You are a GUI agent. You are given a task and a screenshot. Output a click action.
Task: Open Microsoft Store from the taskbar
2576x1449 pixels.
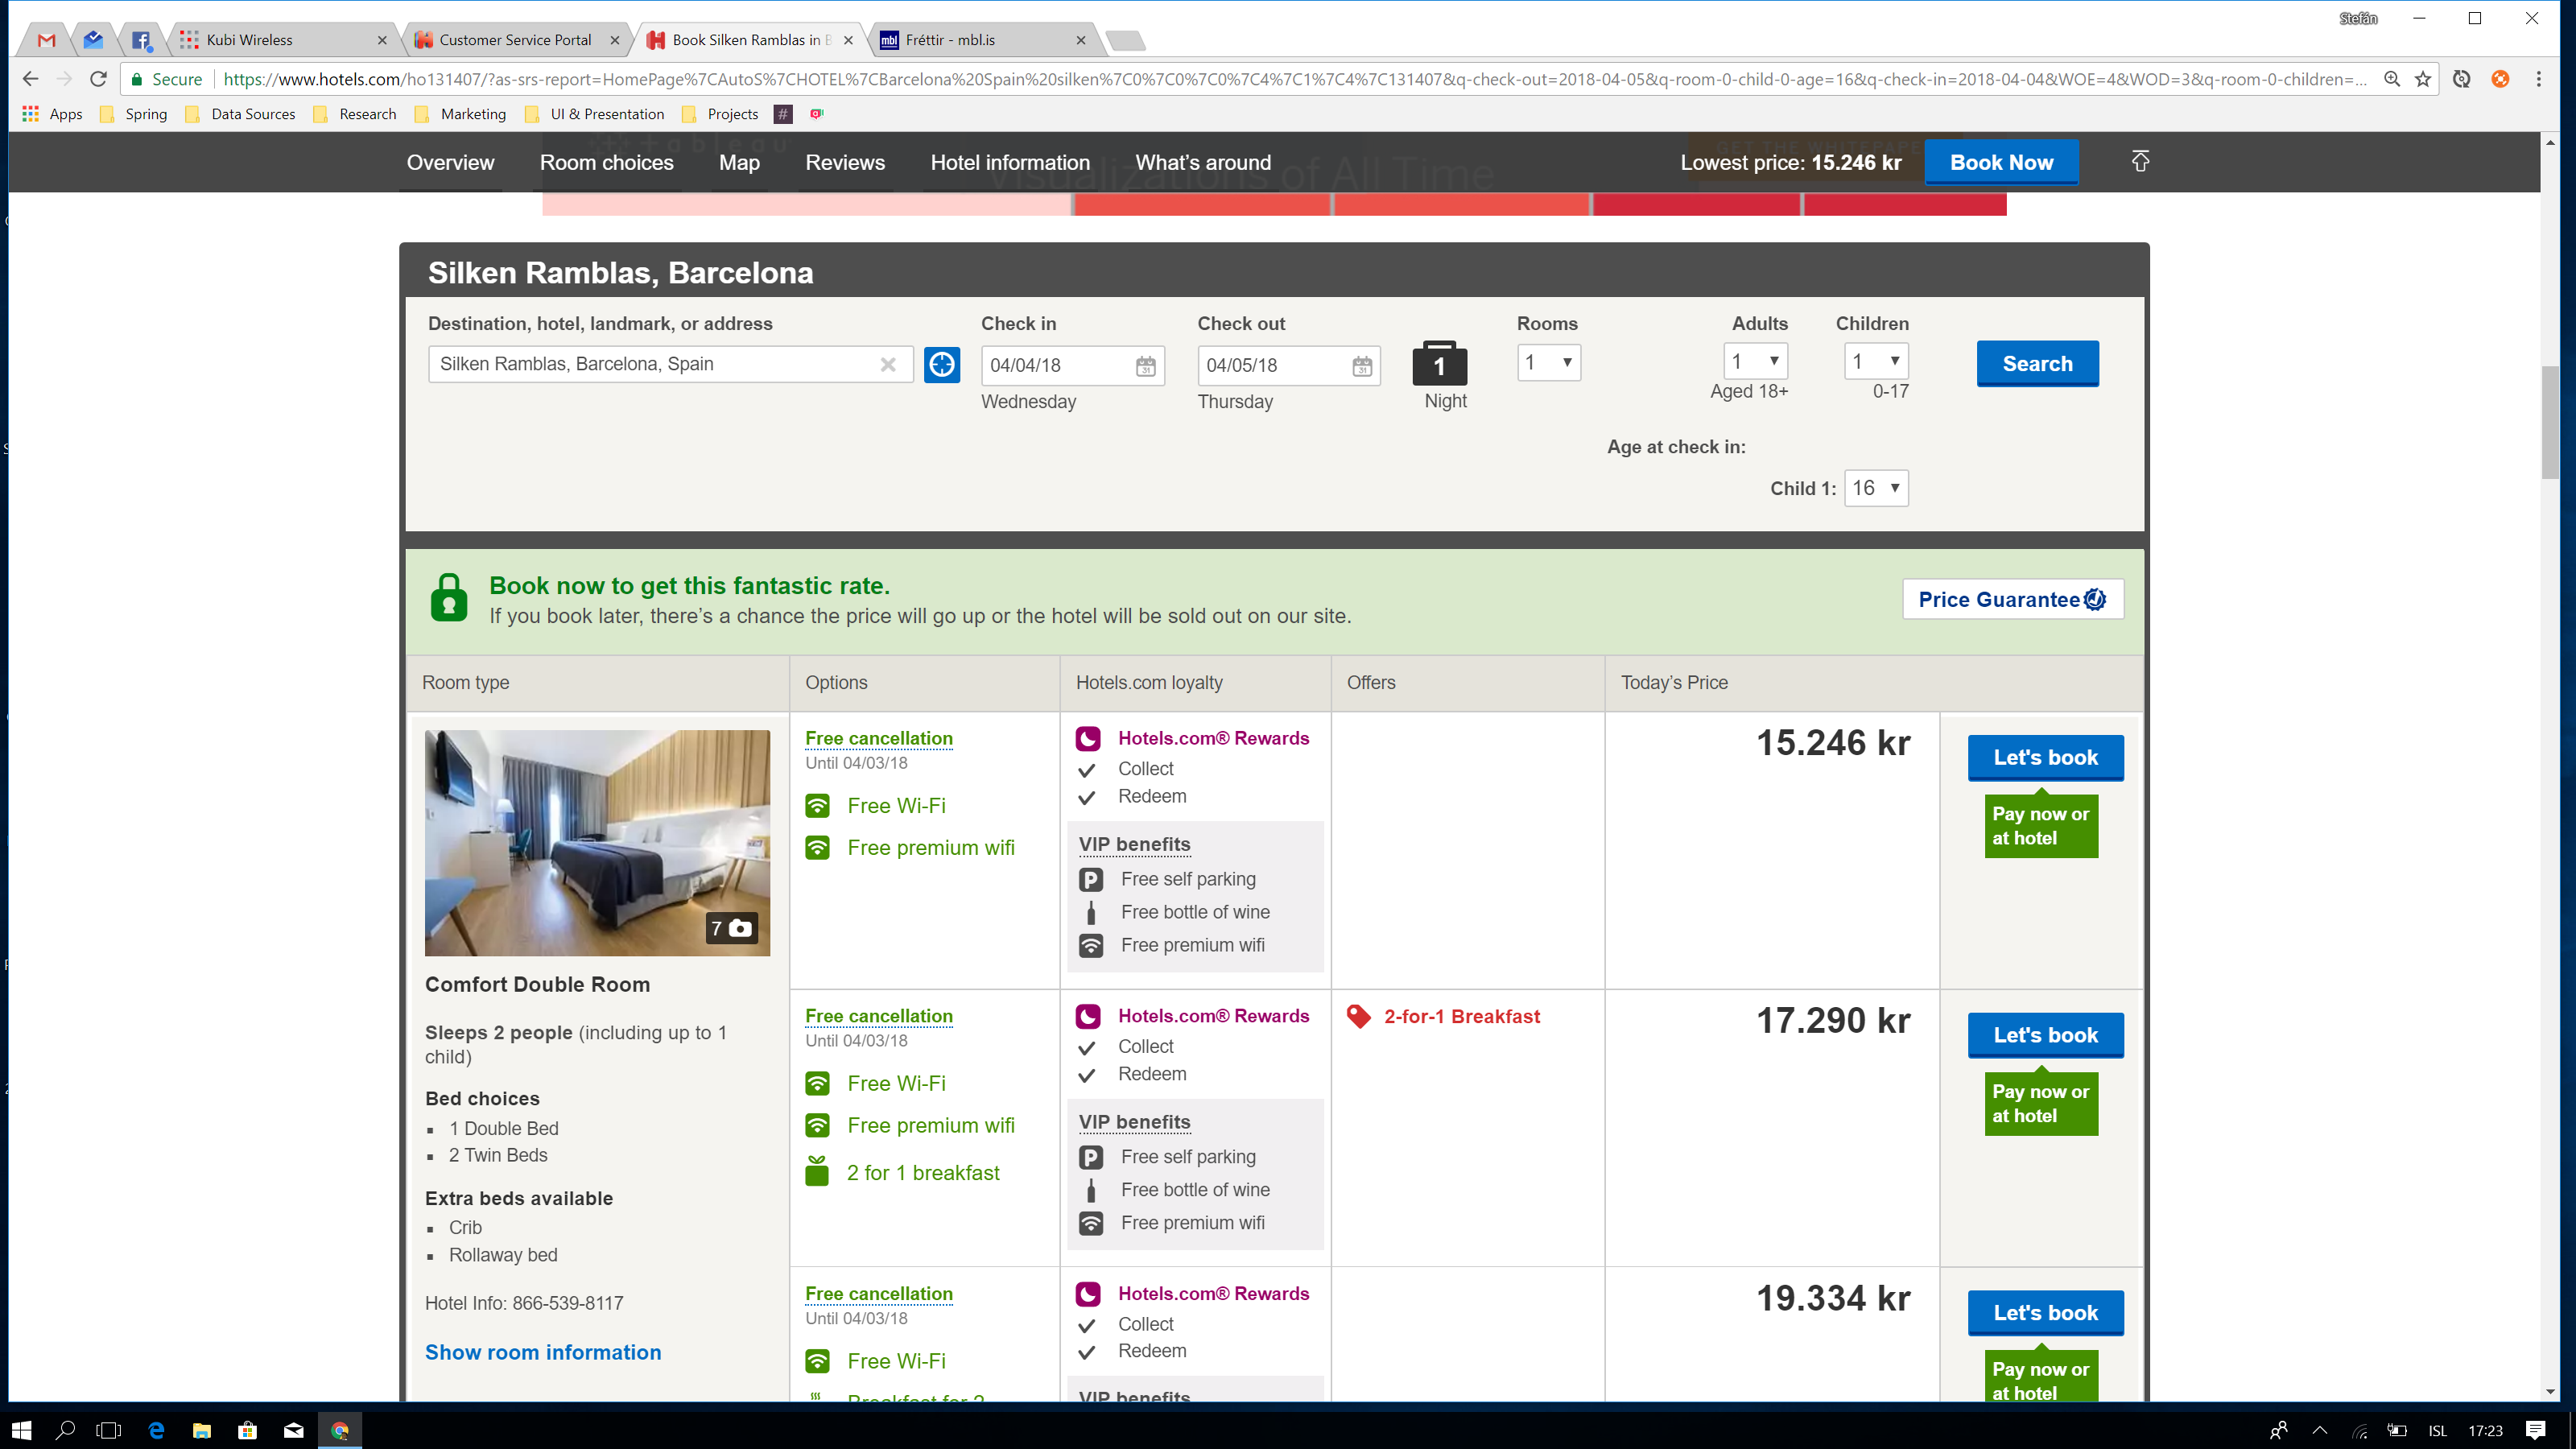click(x=247, y=1430)
